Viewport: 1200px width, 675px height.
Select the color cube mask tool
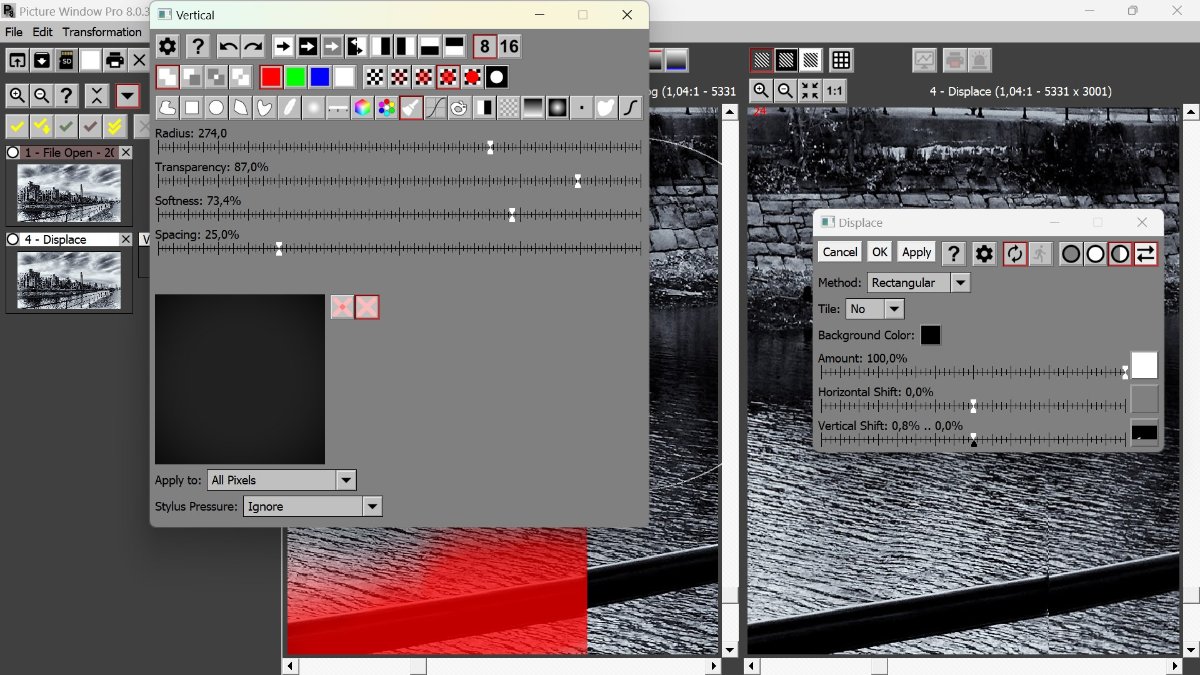coord(362,108)
